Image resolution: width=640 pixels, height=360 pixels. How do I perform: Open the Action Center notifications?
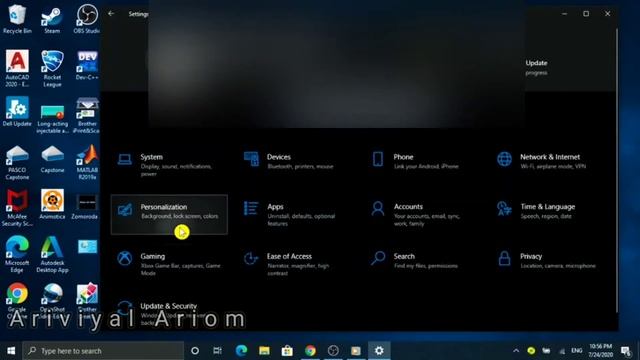tap(626, 351)
